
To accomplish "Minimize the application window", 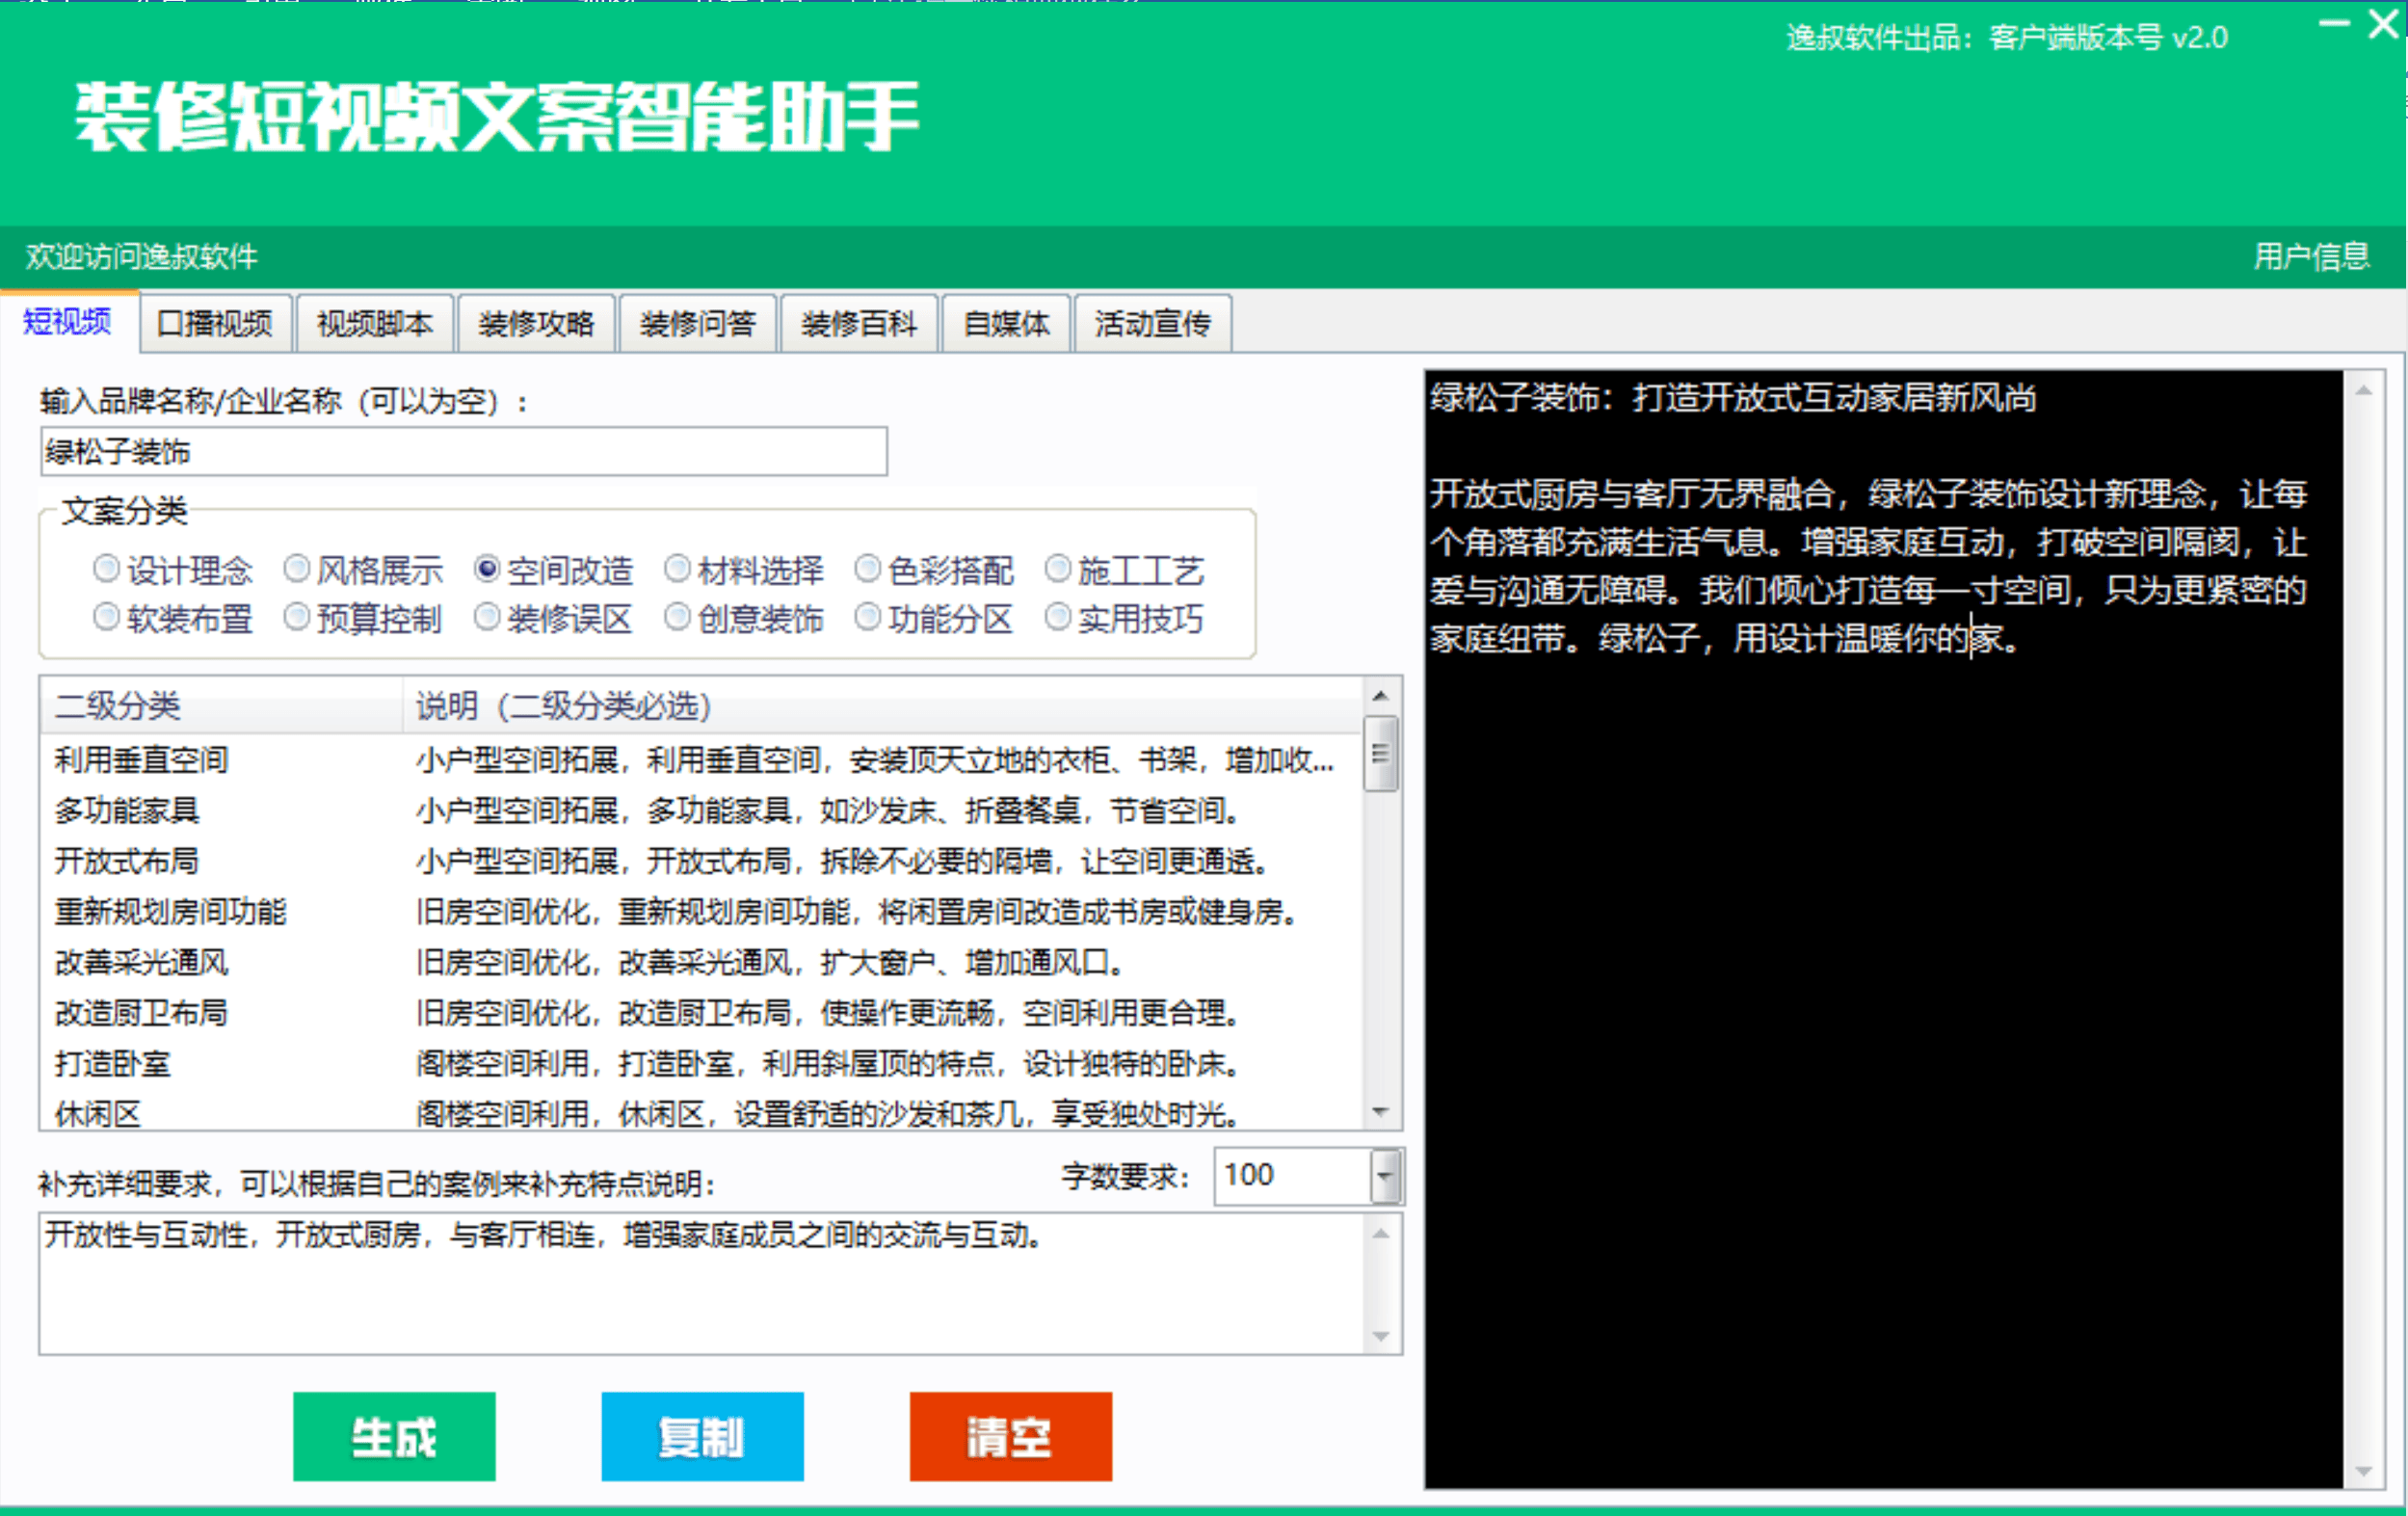I will (x=2333, y=24).
